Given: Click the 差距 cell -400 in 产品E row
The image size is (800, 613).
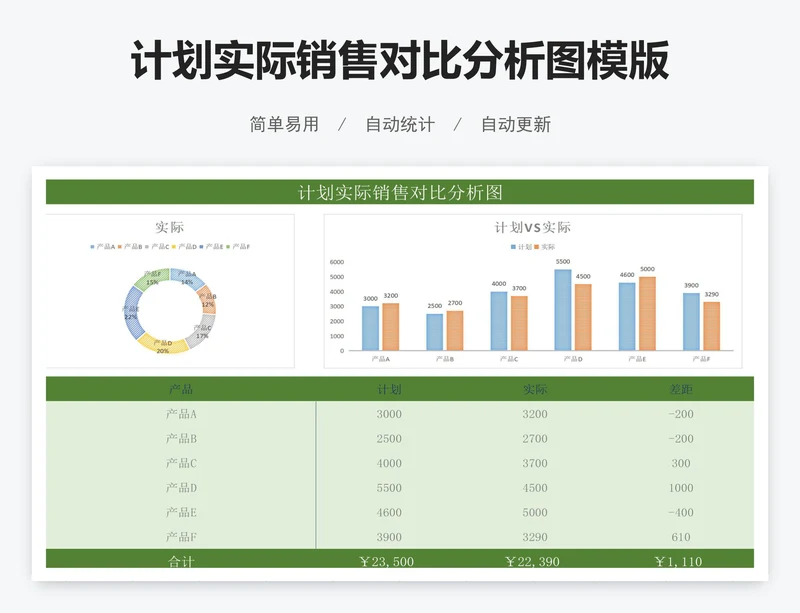Looking at the screenshot, I should pos(681,512).
